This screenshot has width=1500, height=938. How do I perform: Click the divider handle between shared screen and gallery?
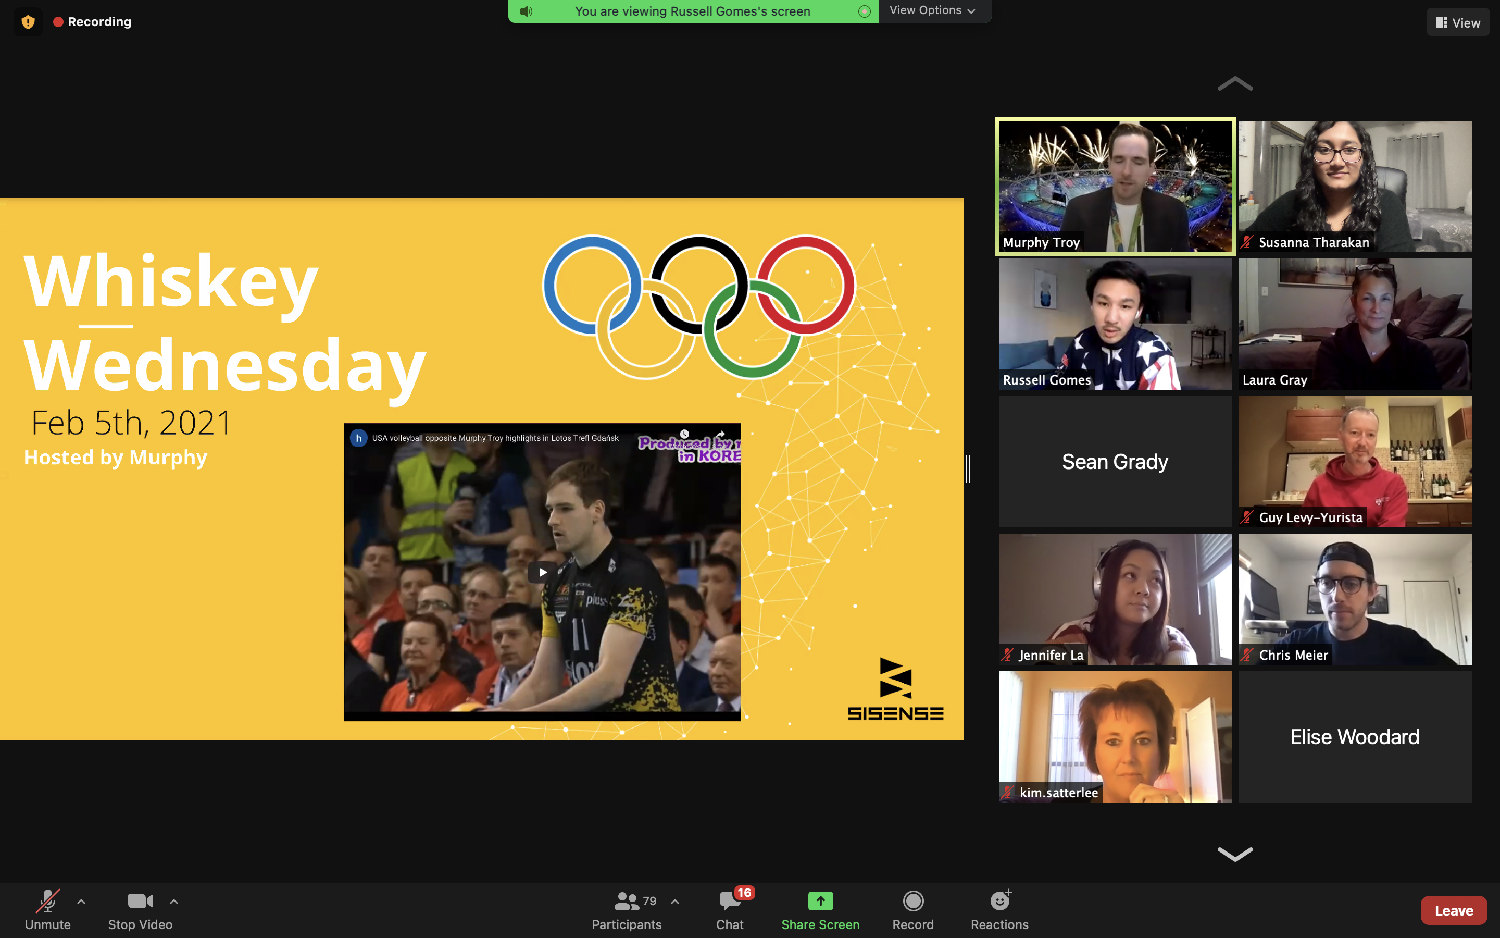[x=968, y=468]
